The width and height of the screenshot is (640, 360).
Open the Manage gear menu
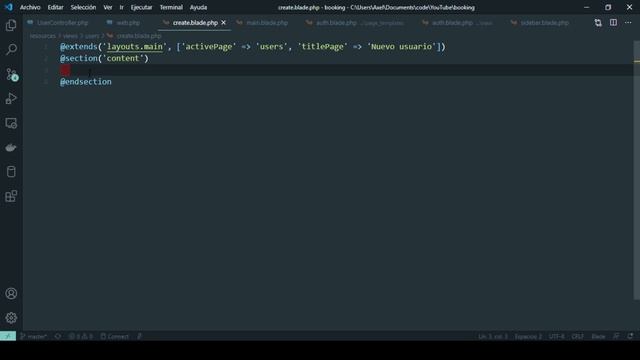11,318
